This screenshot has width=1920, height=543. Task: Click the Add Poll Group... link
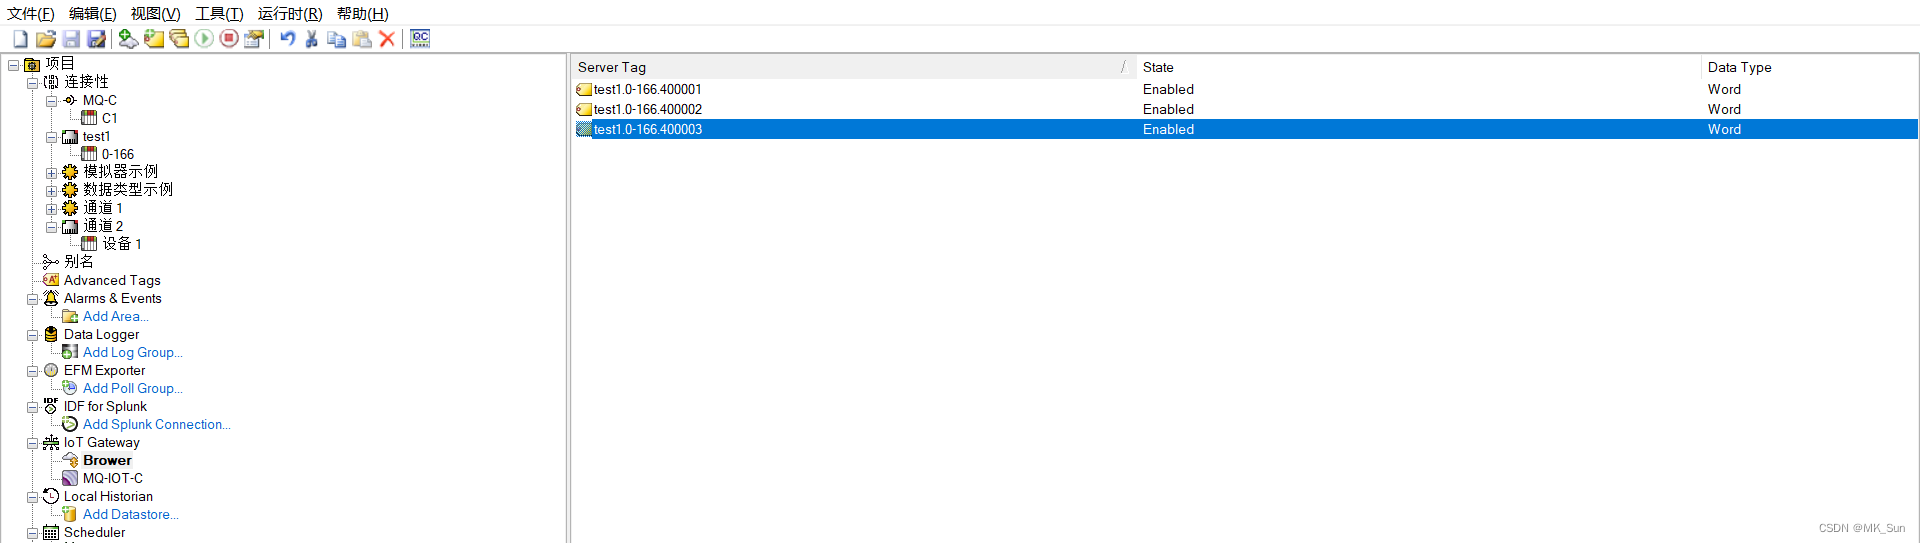coord(133,388)
